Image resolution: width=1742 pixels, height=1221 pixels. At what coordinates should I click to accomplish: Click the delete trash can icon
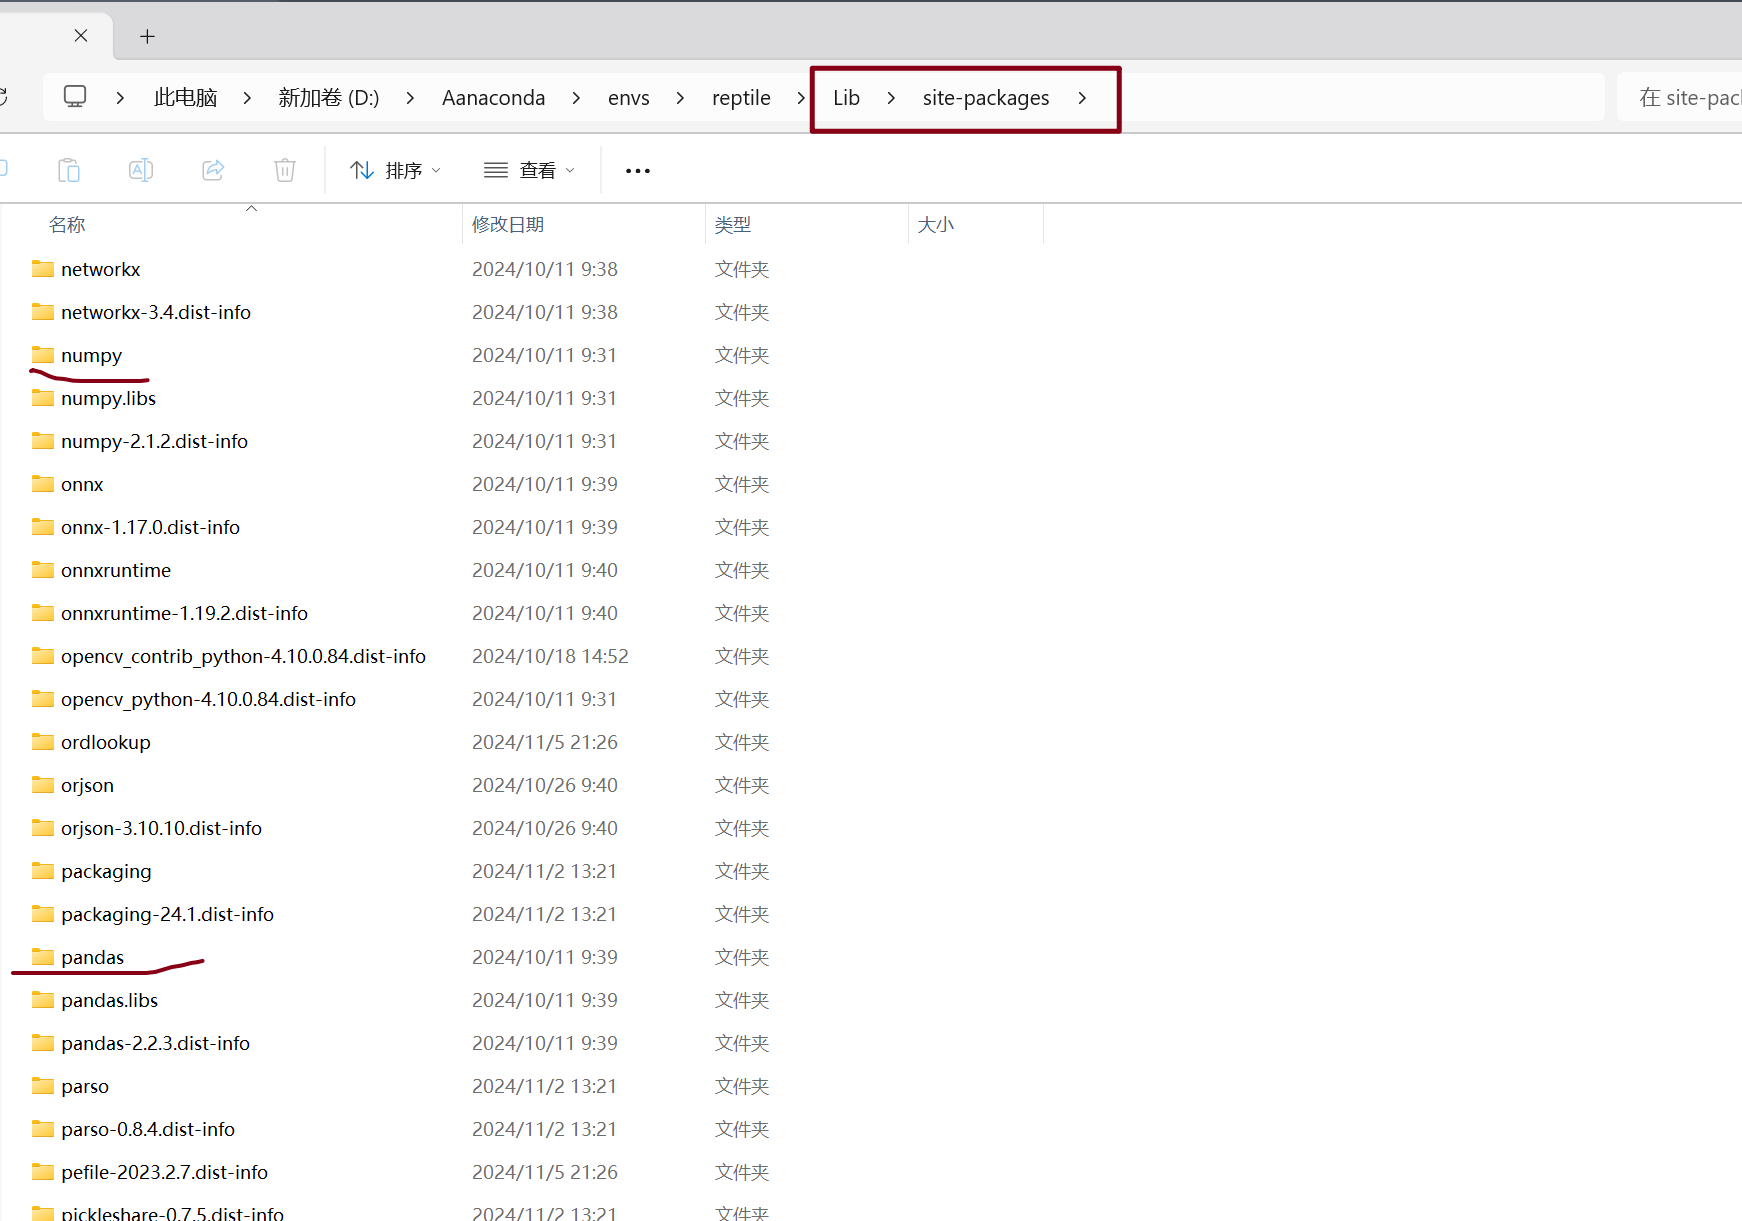pos(285,170)
